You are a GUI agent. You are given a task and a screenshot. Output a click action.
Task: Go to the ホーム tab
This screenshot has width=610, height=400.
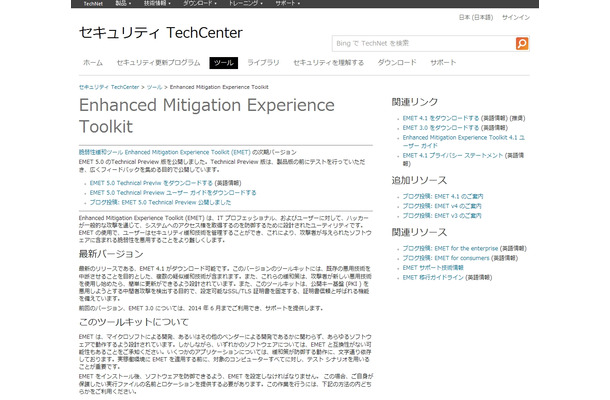point(93,63)
